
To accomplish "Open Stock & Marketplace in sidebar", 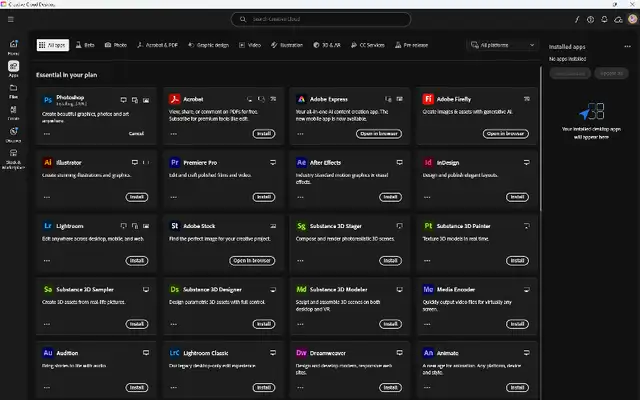I will [x=13, y=159].
